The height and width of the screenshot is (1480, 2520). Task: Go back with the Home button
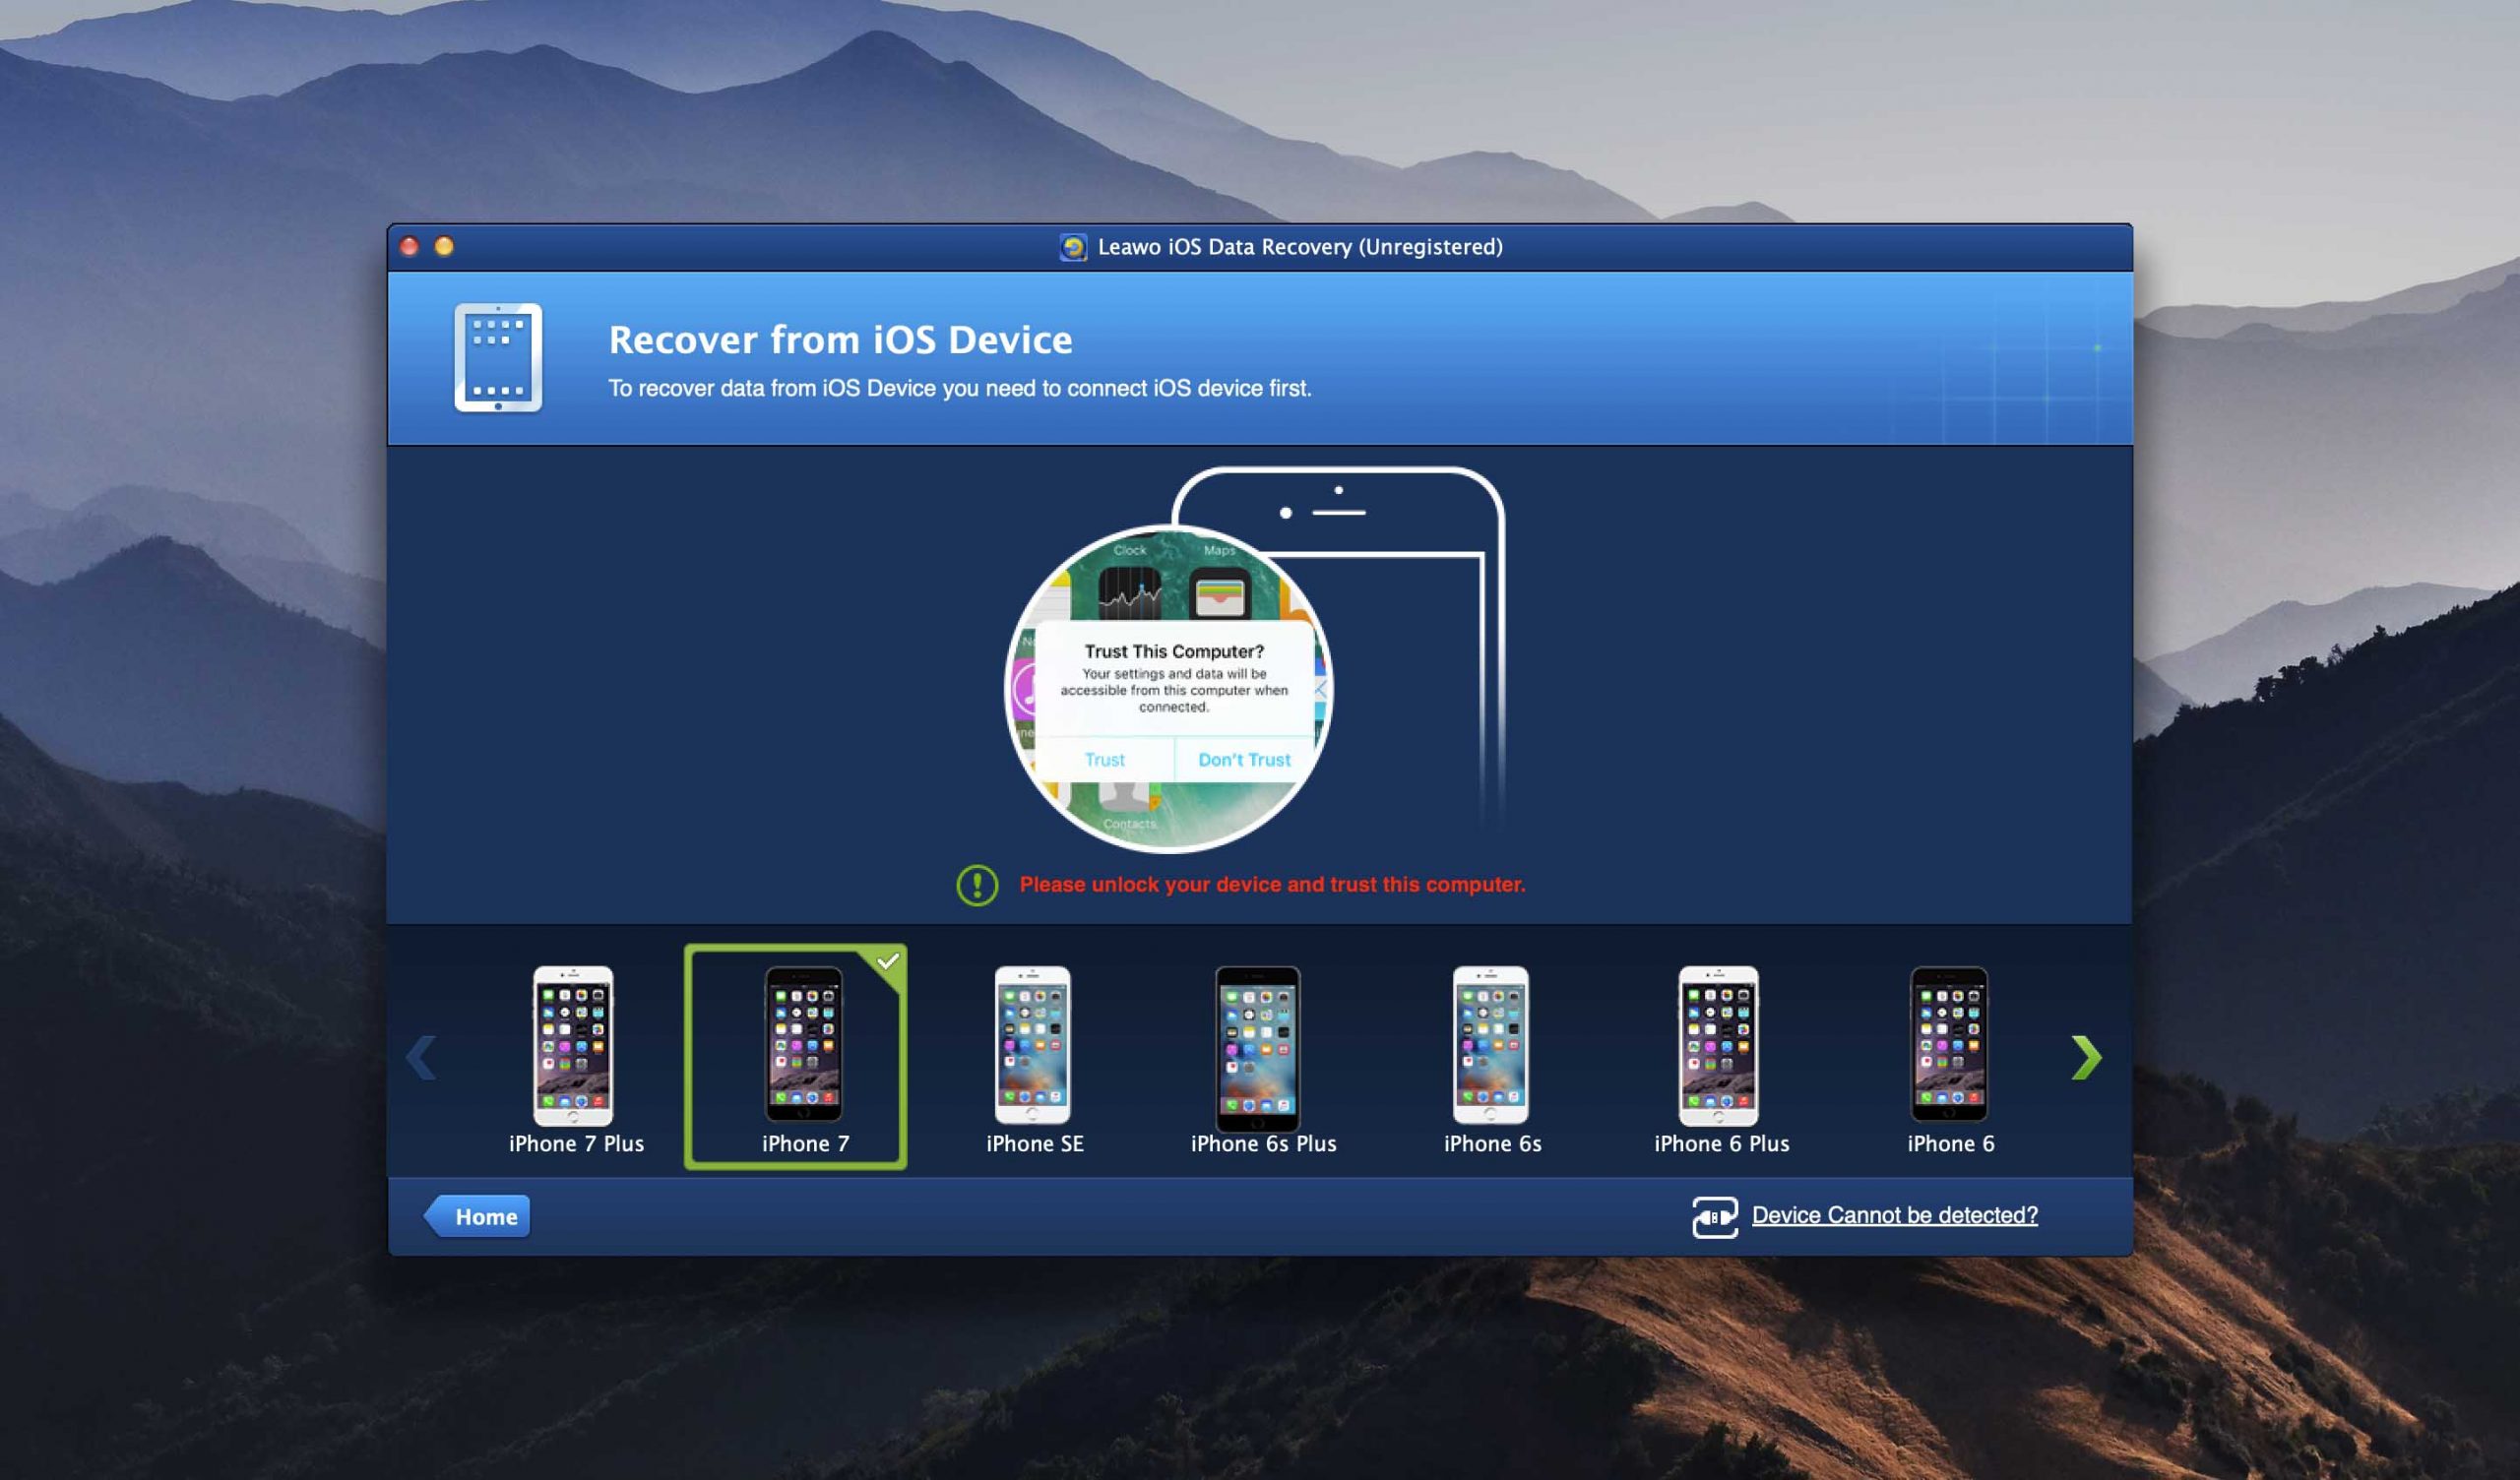477,1216
